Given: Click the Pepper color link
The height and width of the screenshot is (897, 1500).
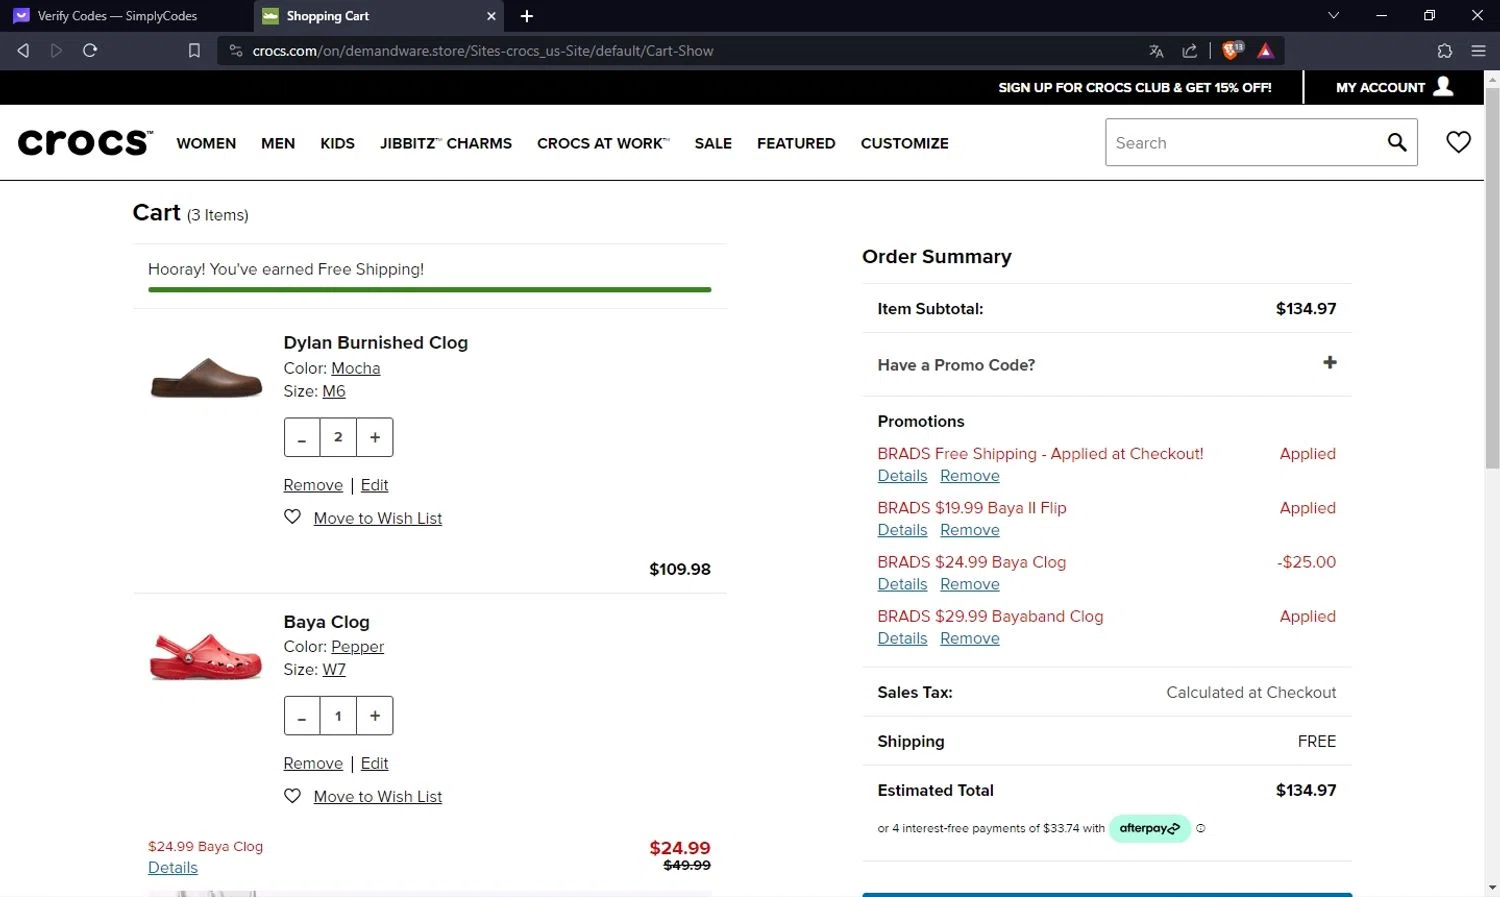Looking at the screenshot, I should click(x=358, y=646).
